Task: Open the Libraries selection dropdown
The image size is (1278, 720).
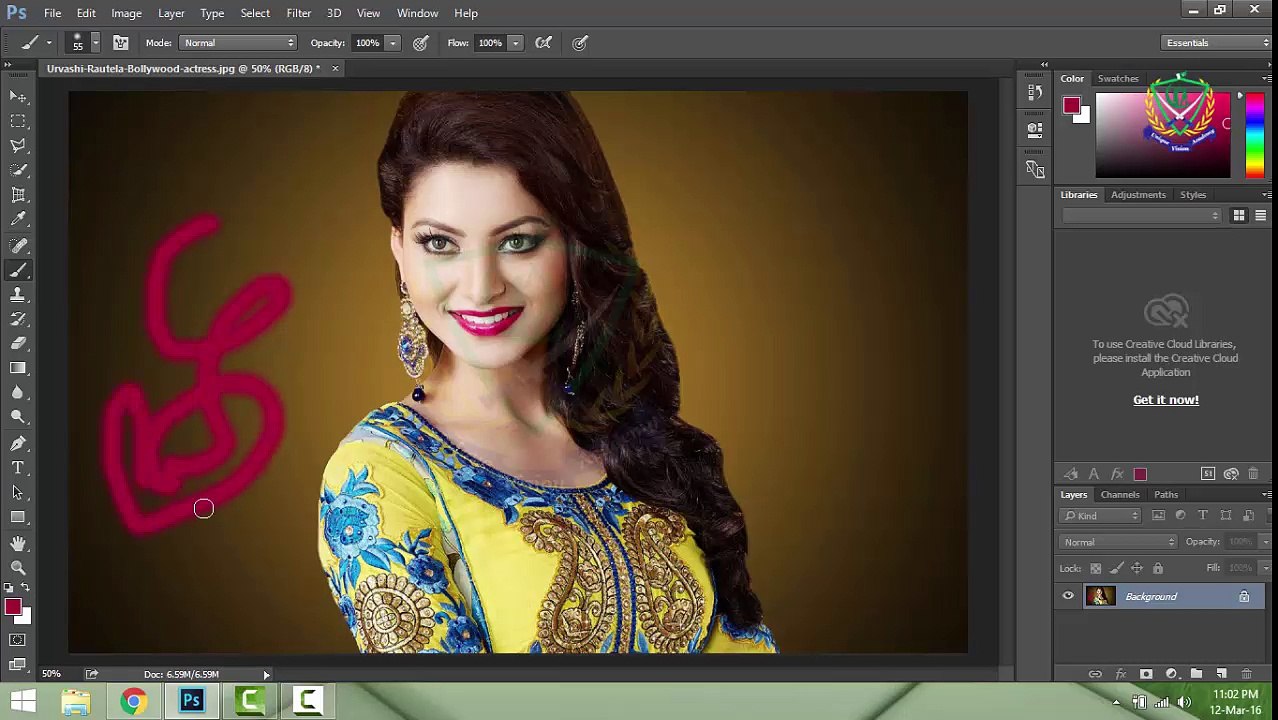Action: tap(1142, 216)
